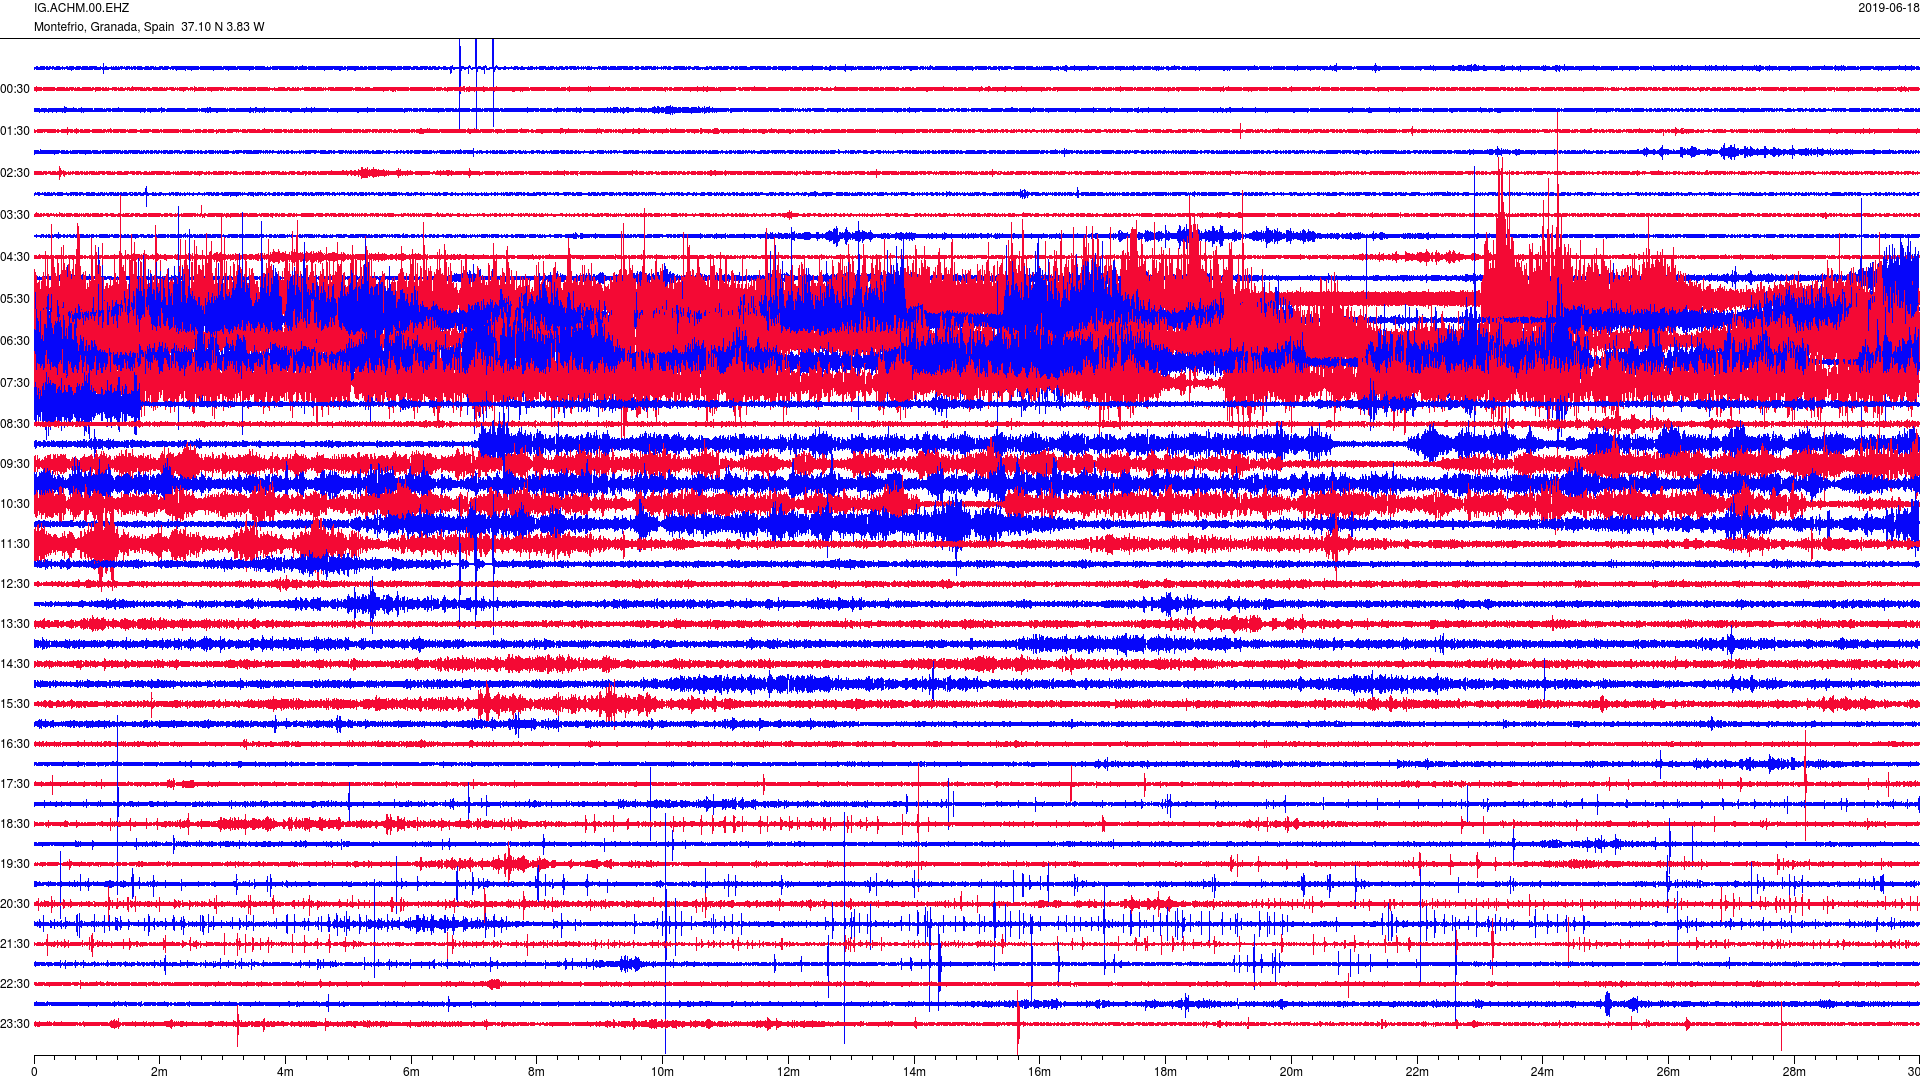
Task: Click the 16m axis tick label
Action: (x=1040, y=1072)
